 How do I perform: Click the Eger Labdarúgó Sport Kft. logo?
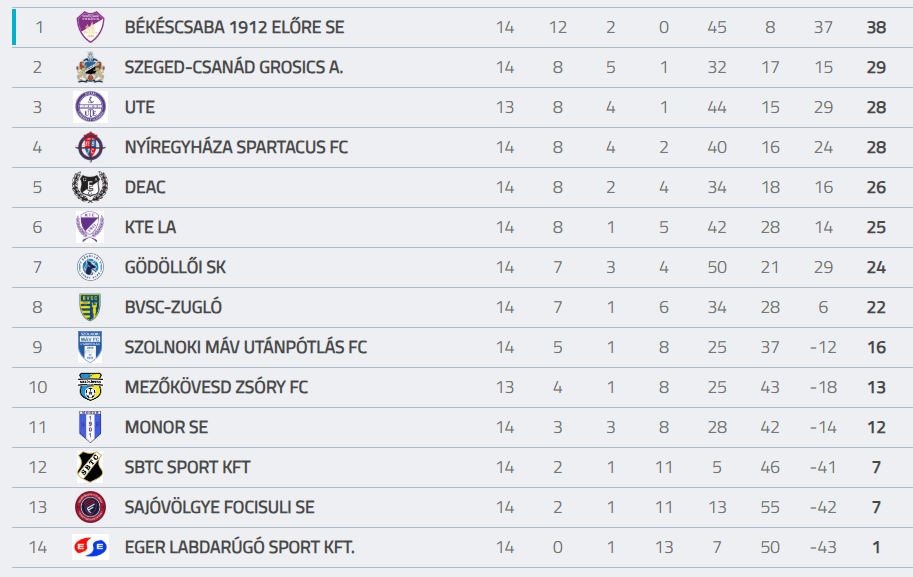[x=90, y=547]
